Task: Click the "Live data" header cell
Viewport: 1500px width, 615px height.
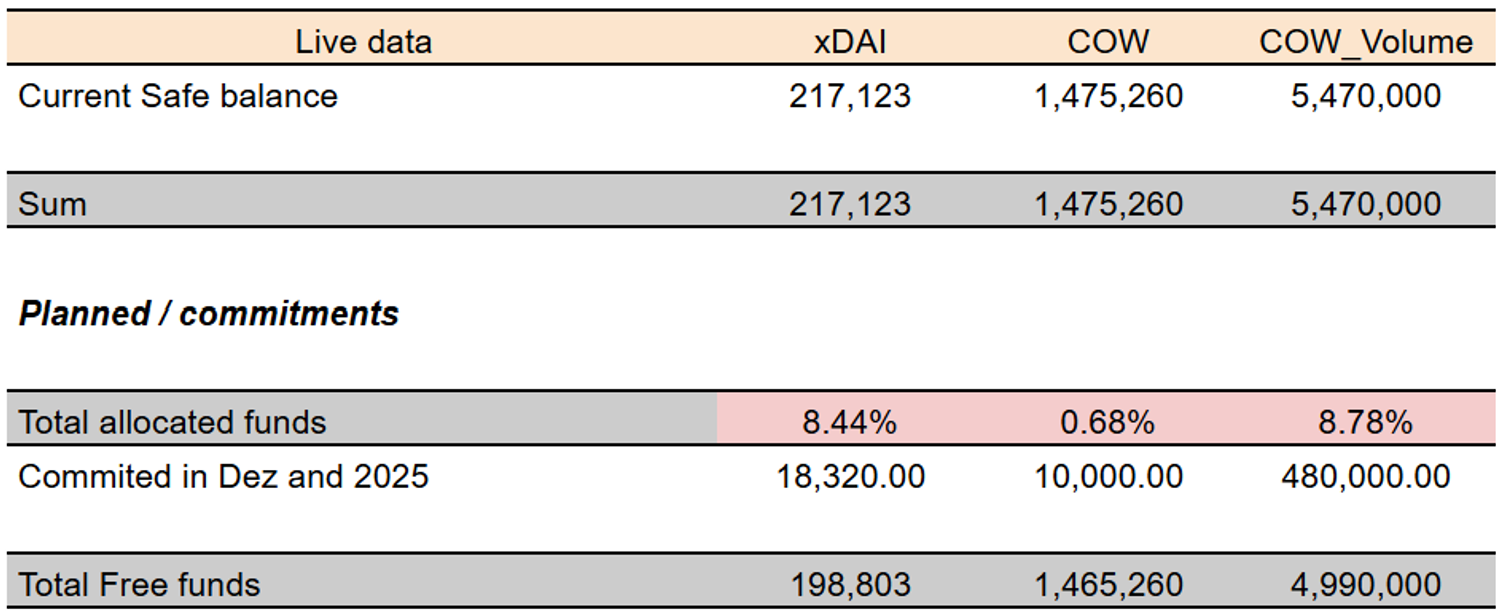Action: (x=363, y=42)
